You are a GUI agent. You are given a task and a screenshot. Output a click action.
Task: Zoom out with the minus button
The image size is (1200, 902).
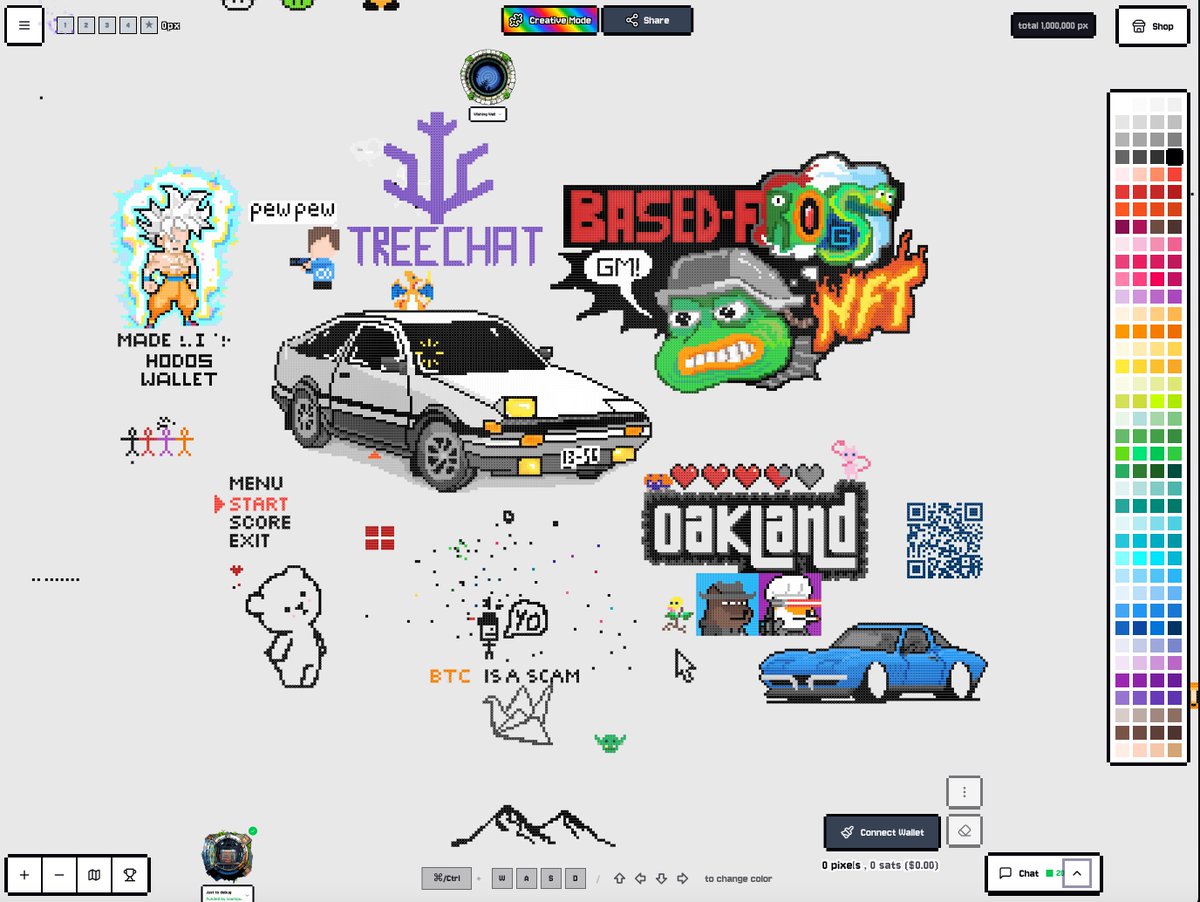(59, 875)
